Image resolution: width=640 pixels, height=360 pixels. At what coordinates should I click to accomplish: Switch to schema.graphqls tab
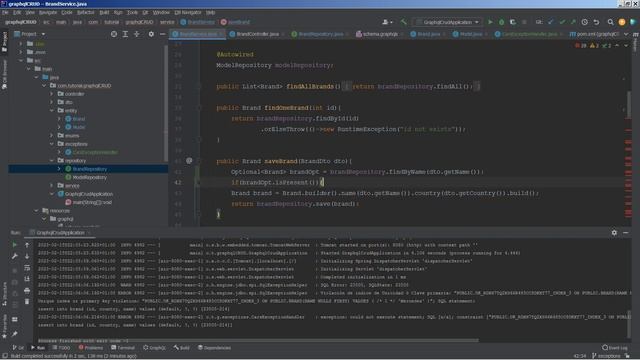coord(379,34)
